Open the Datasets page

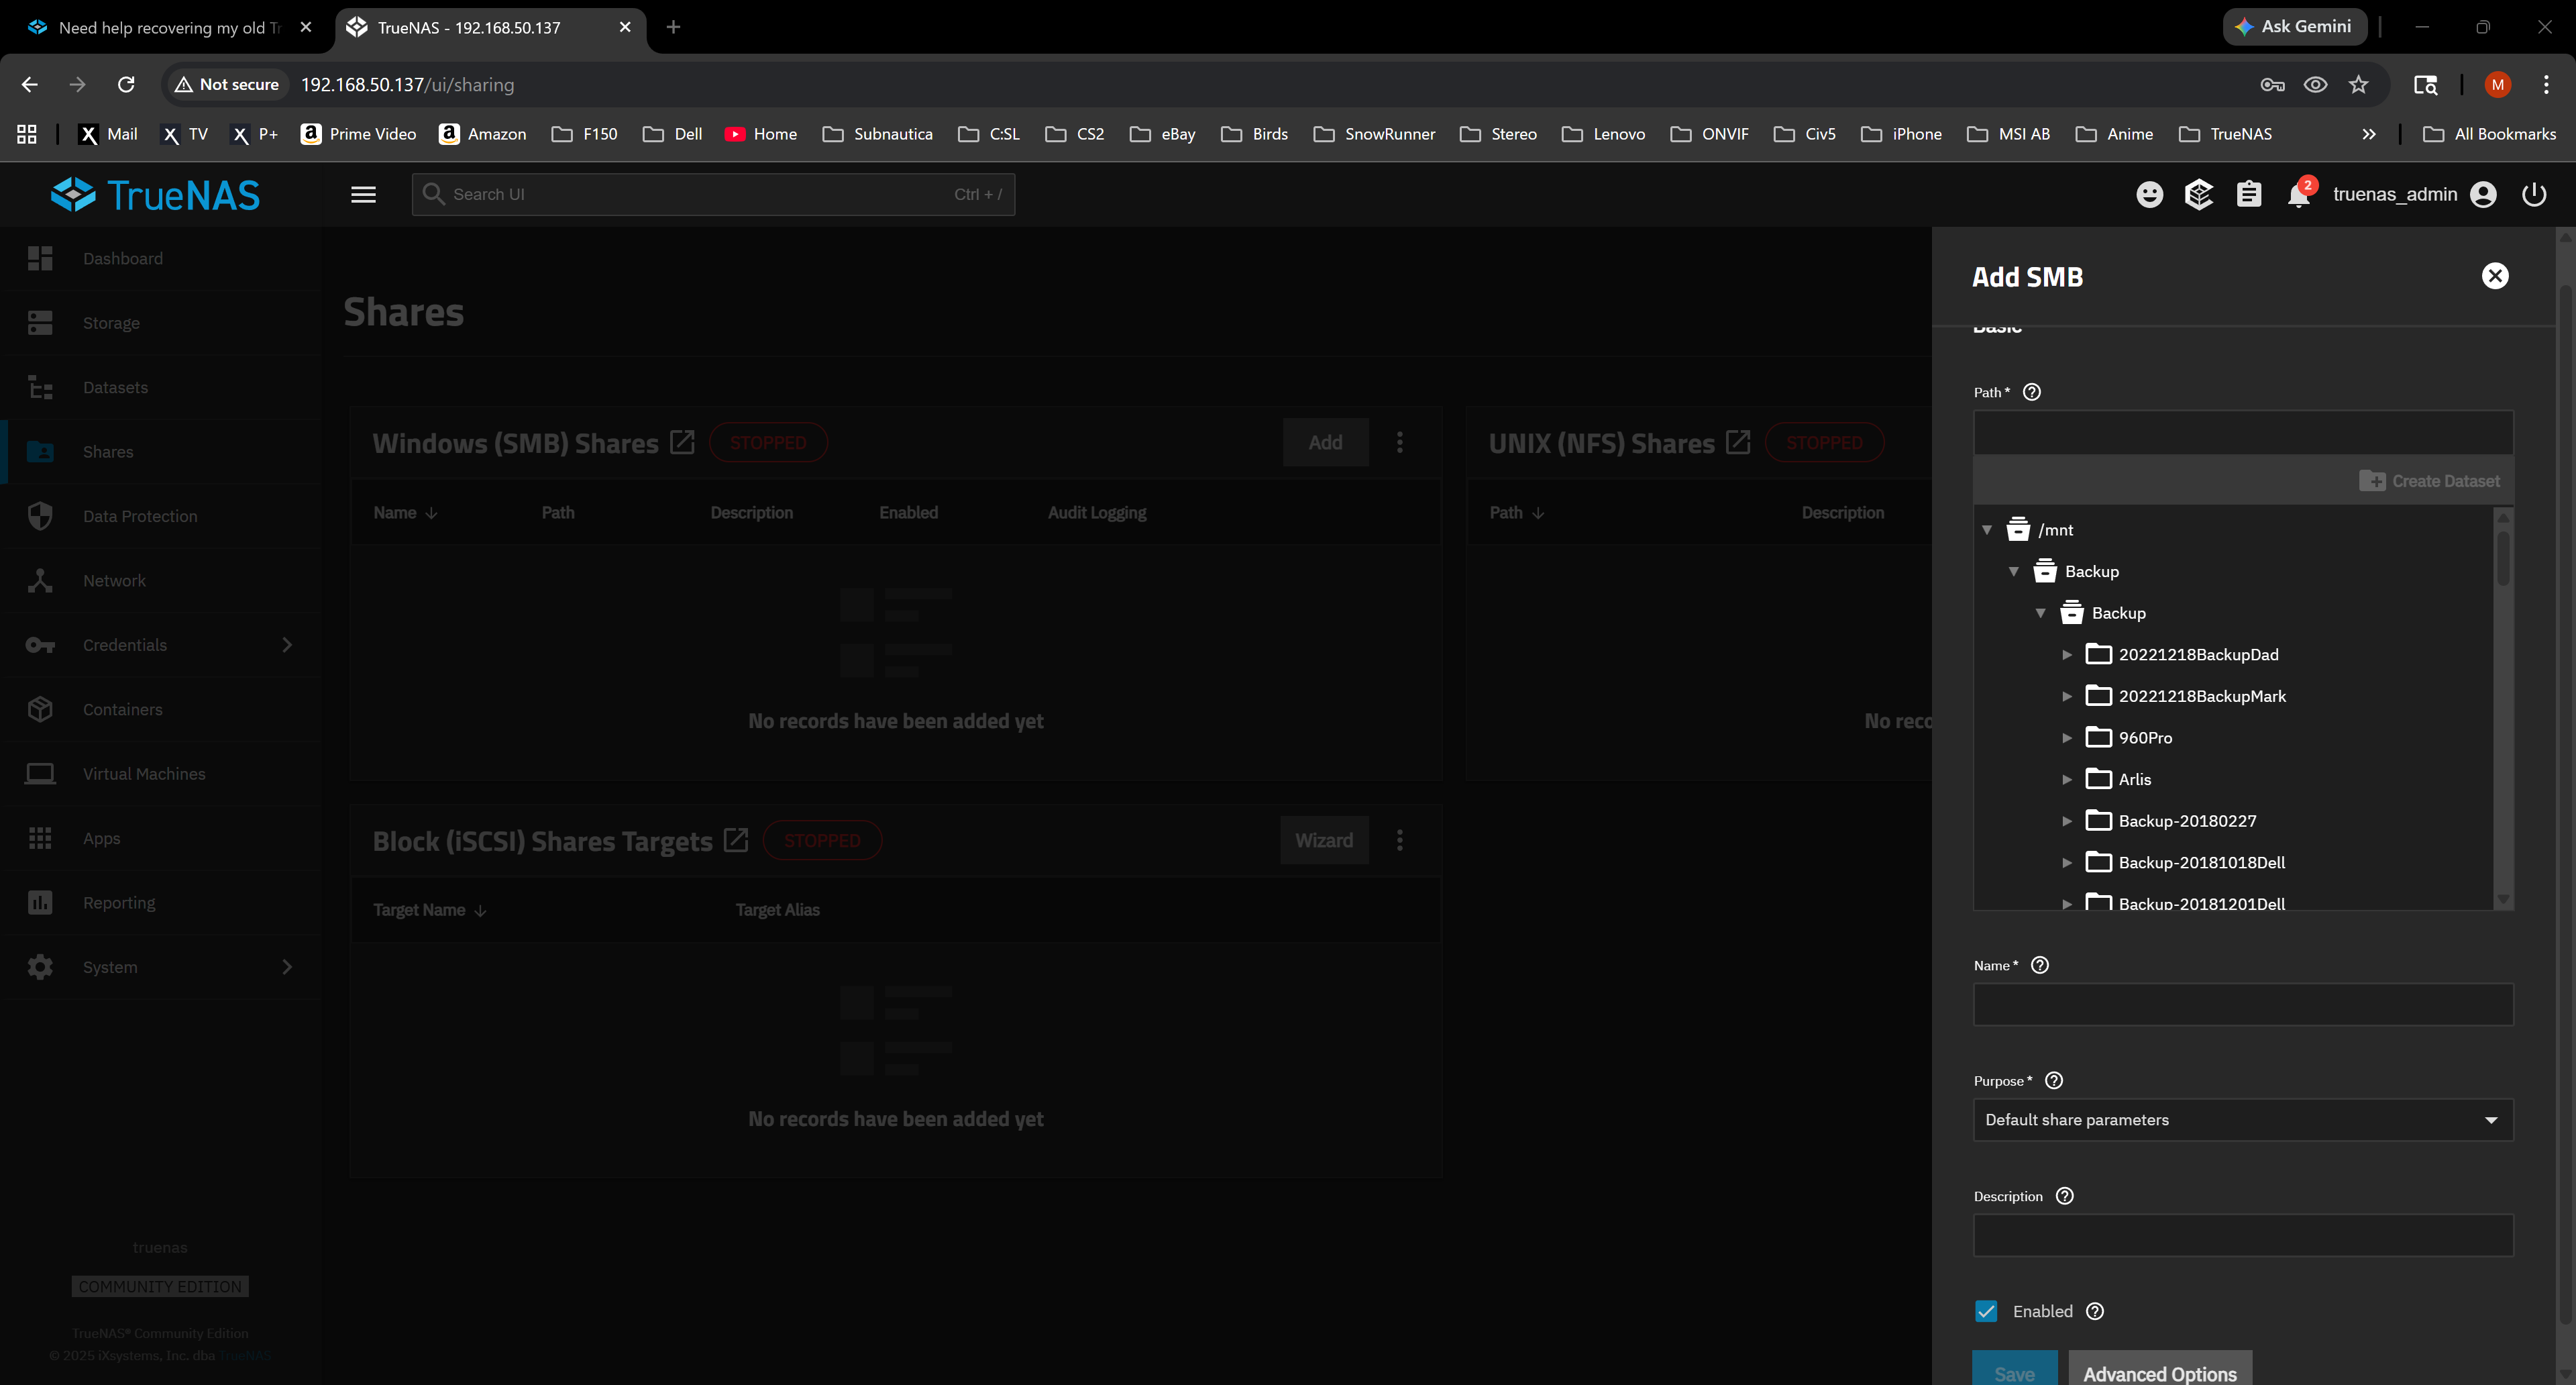coord(160,387)
